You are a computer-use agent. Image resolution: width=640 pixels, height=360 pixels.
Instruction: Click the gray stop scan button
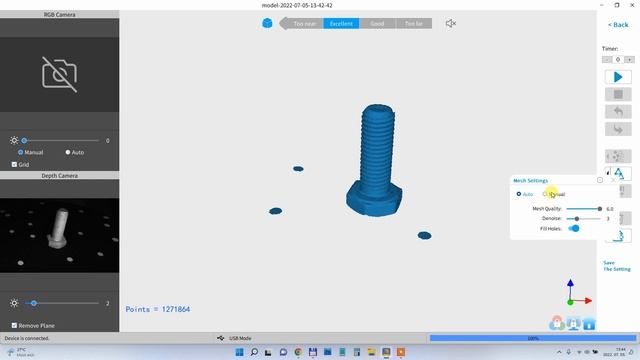click(x=618, y=94)
